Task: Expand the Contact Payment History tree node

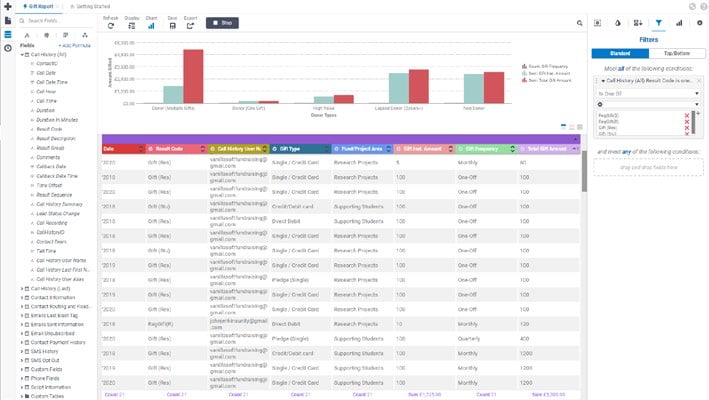Action: 22,343
